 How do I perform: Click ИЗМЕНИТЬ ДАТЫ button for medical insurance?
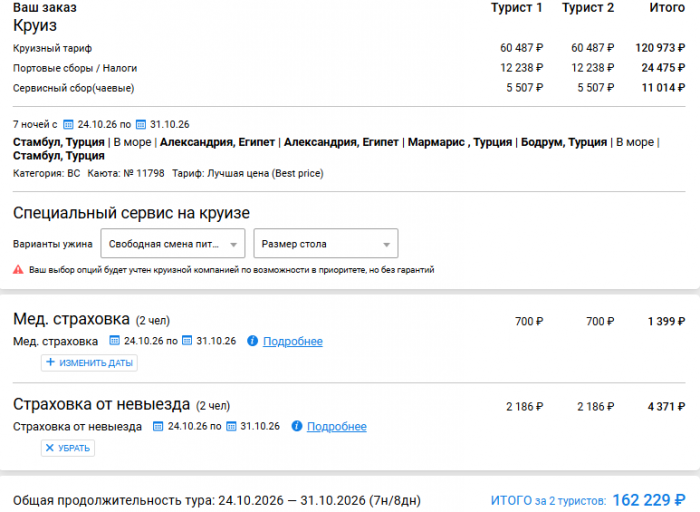click(89, 362)
